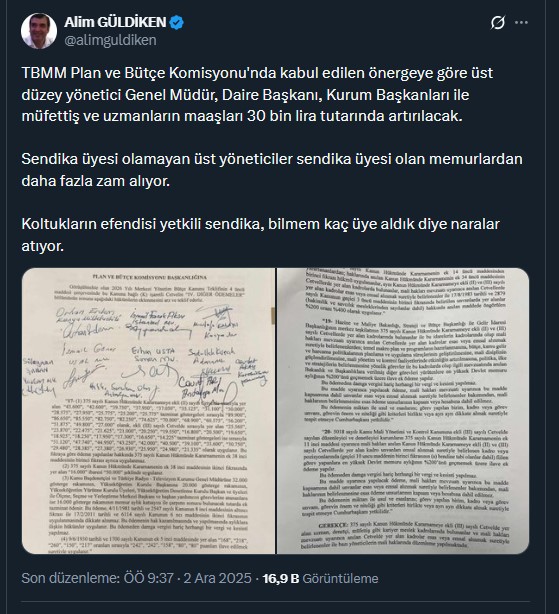Open the right document page photo
559x614 pixels.
[x=403, y=411]
